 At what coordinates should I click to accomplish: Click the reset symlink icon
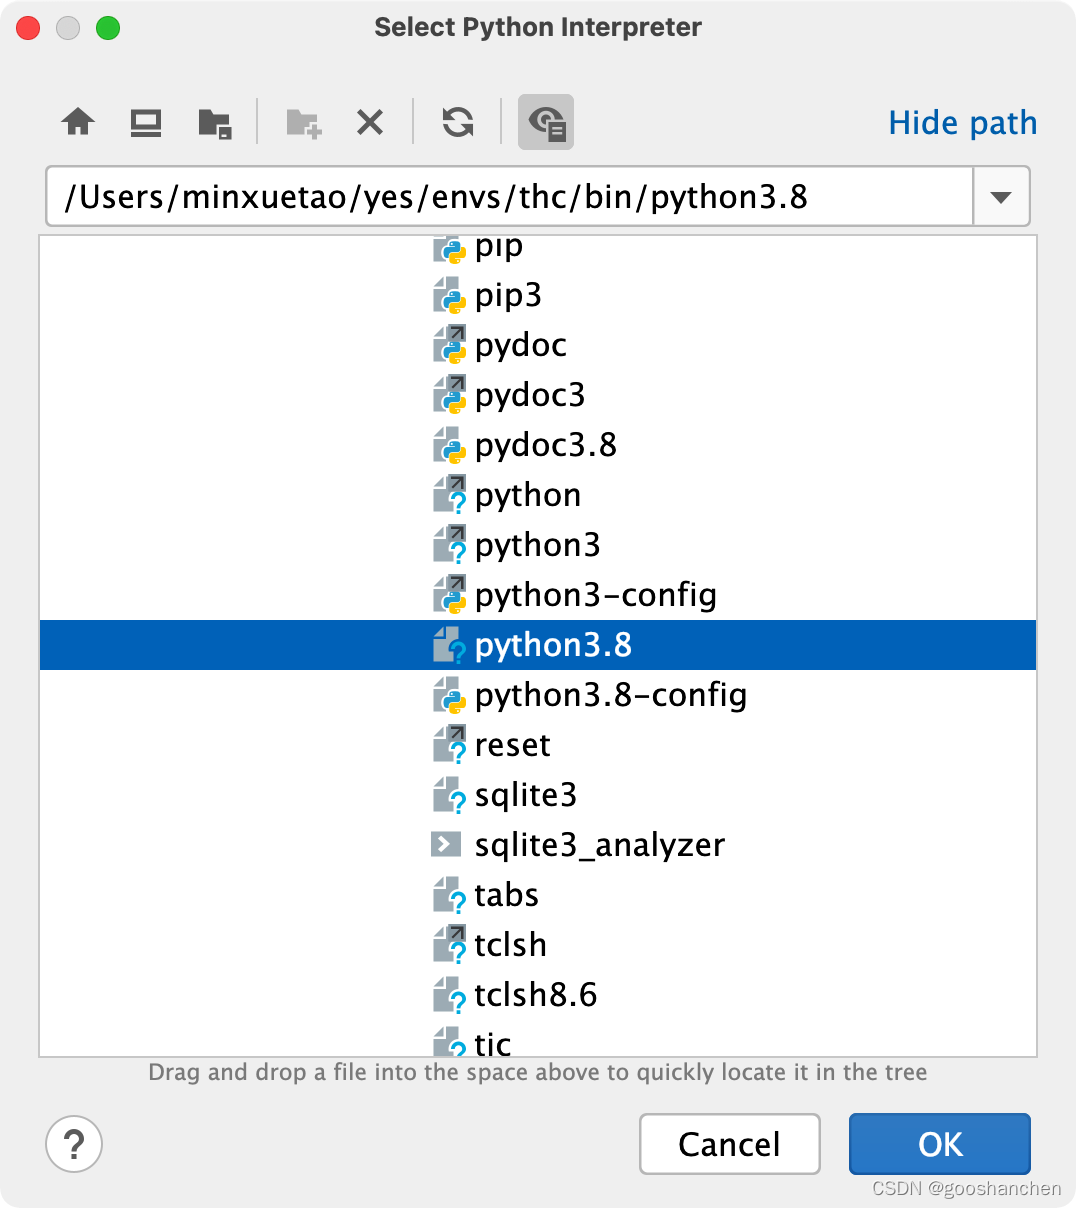coord(449,745)
